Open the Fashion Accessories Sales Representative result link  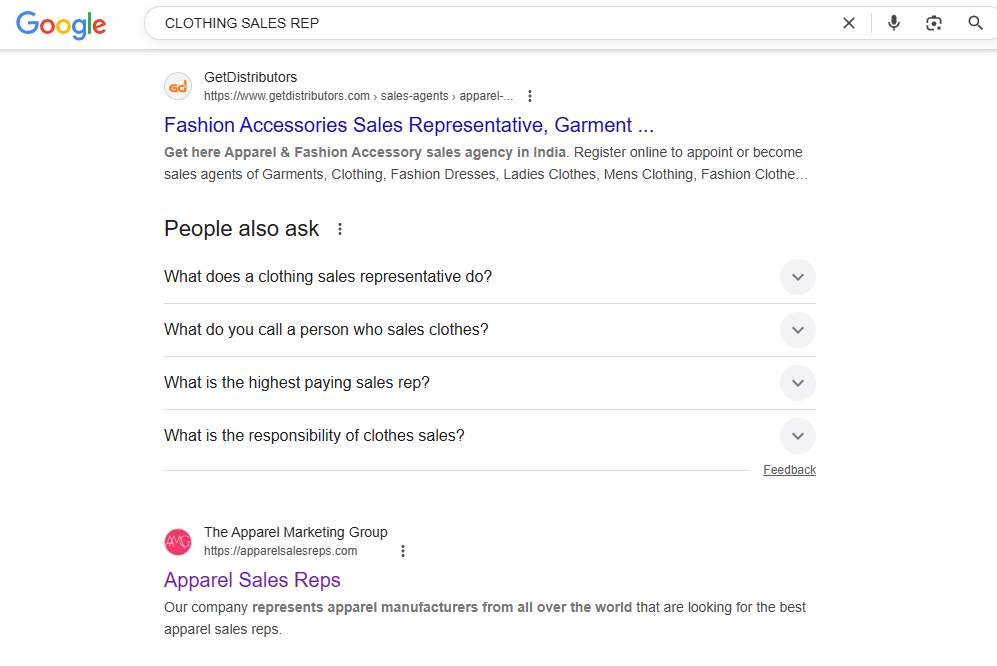(409, 125)
